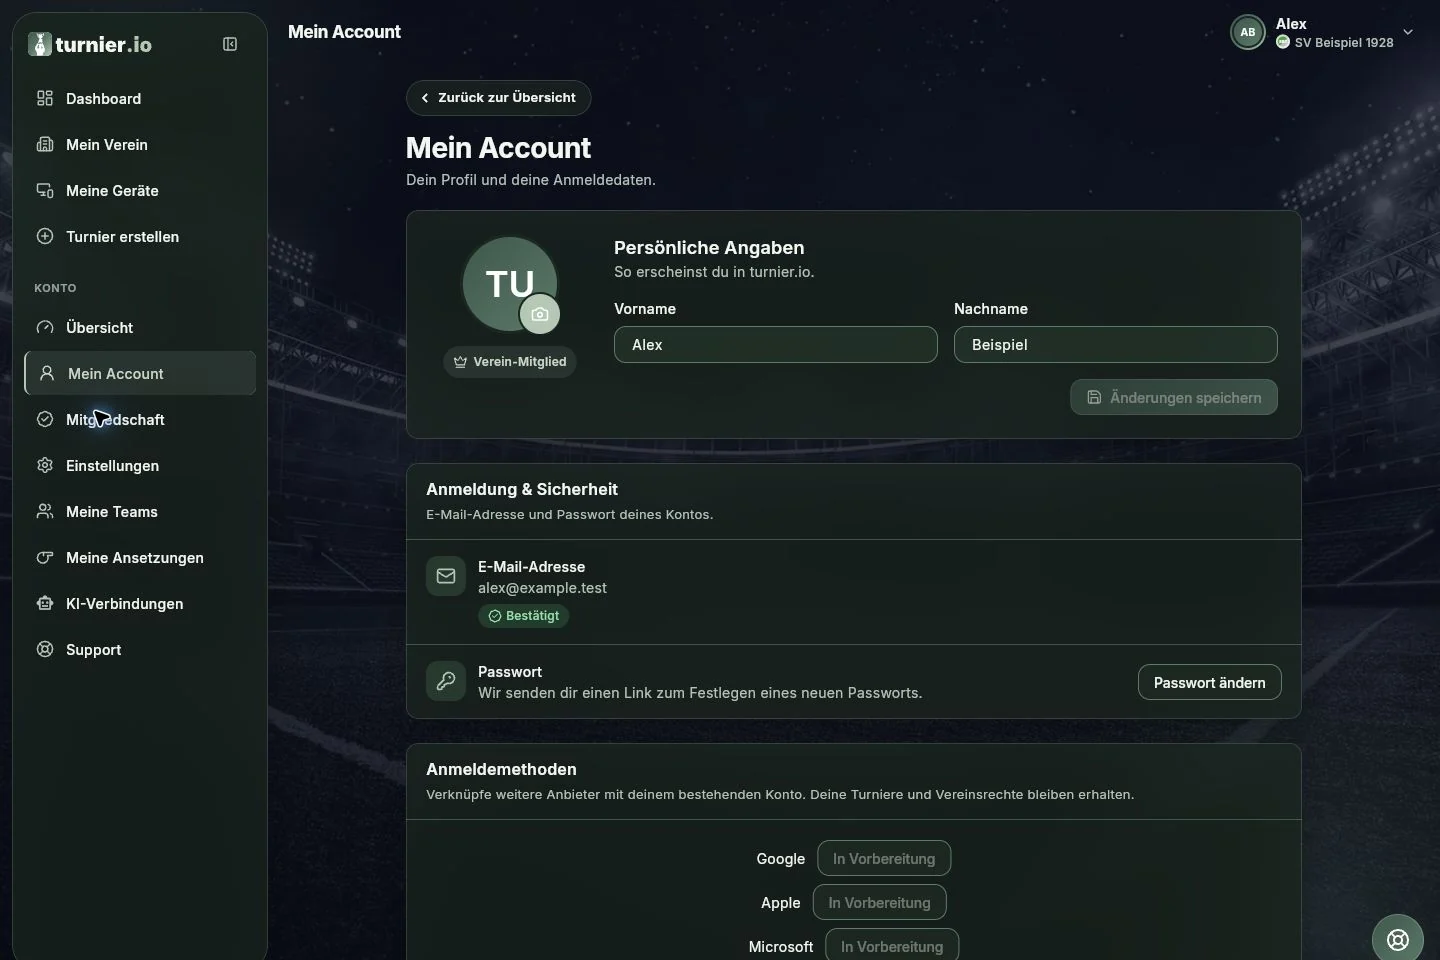Click the TU profile avatar
The width and height of the screenshot is (1440, 960).
pyautogui.click(x=509, y=284)
